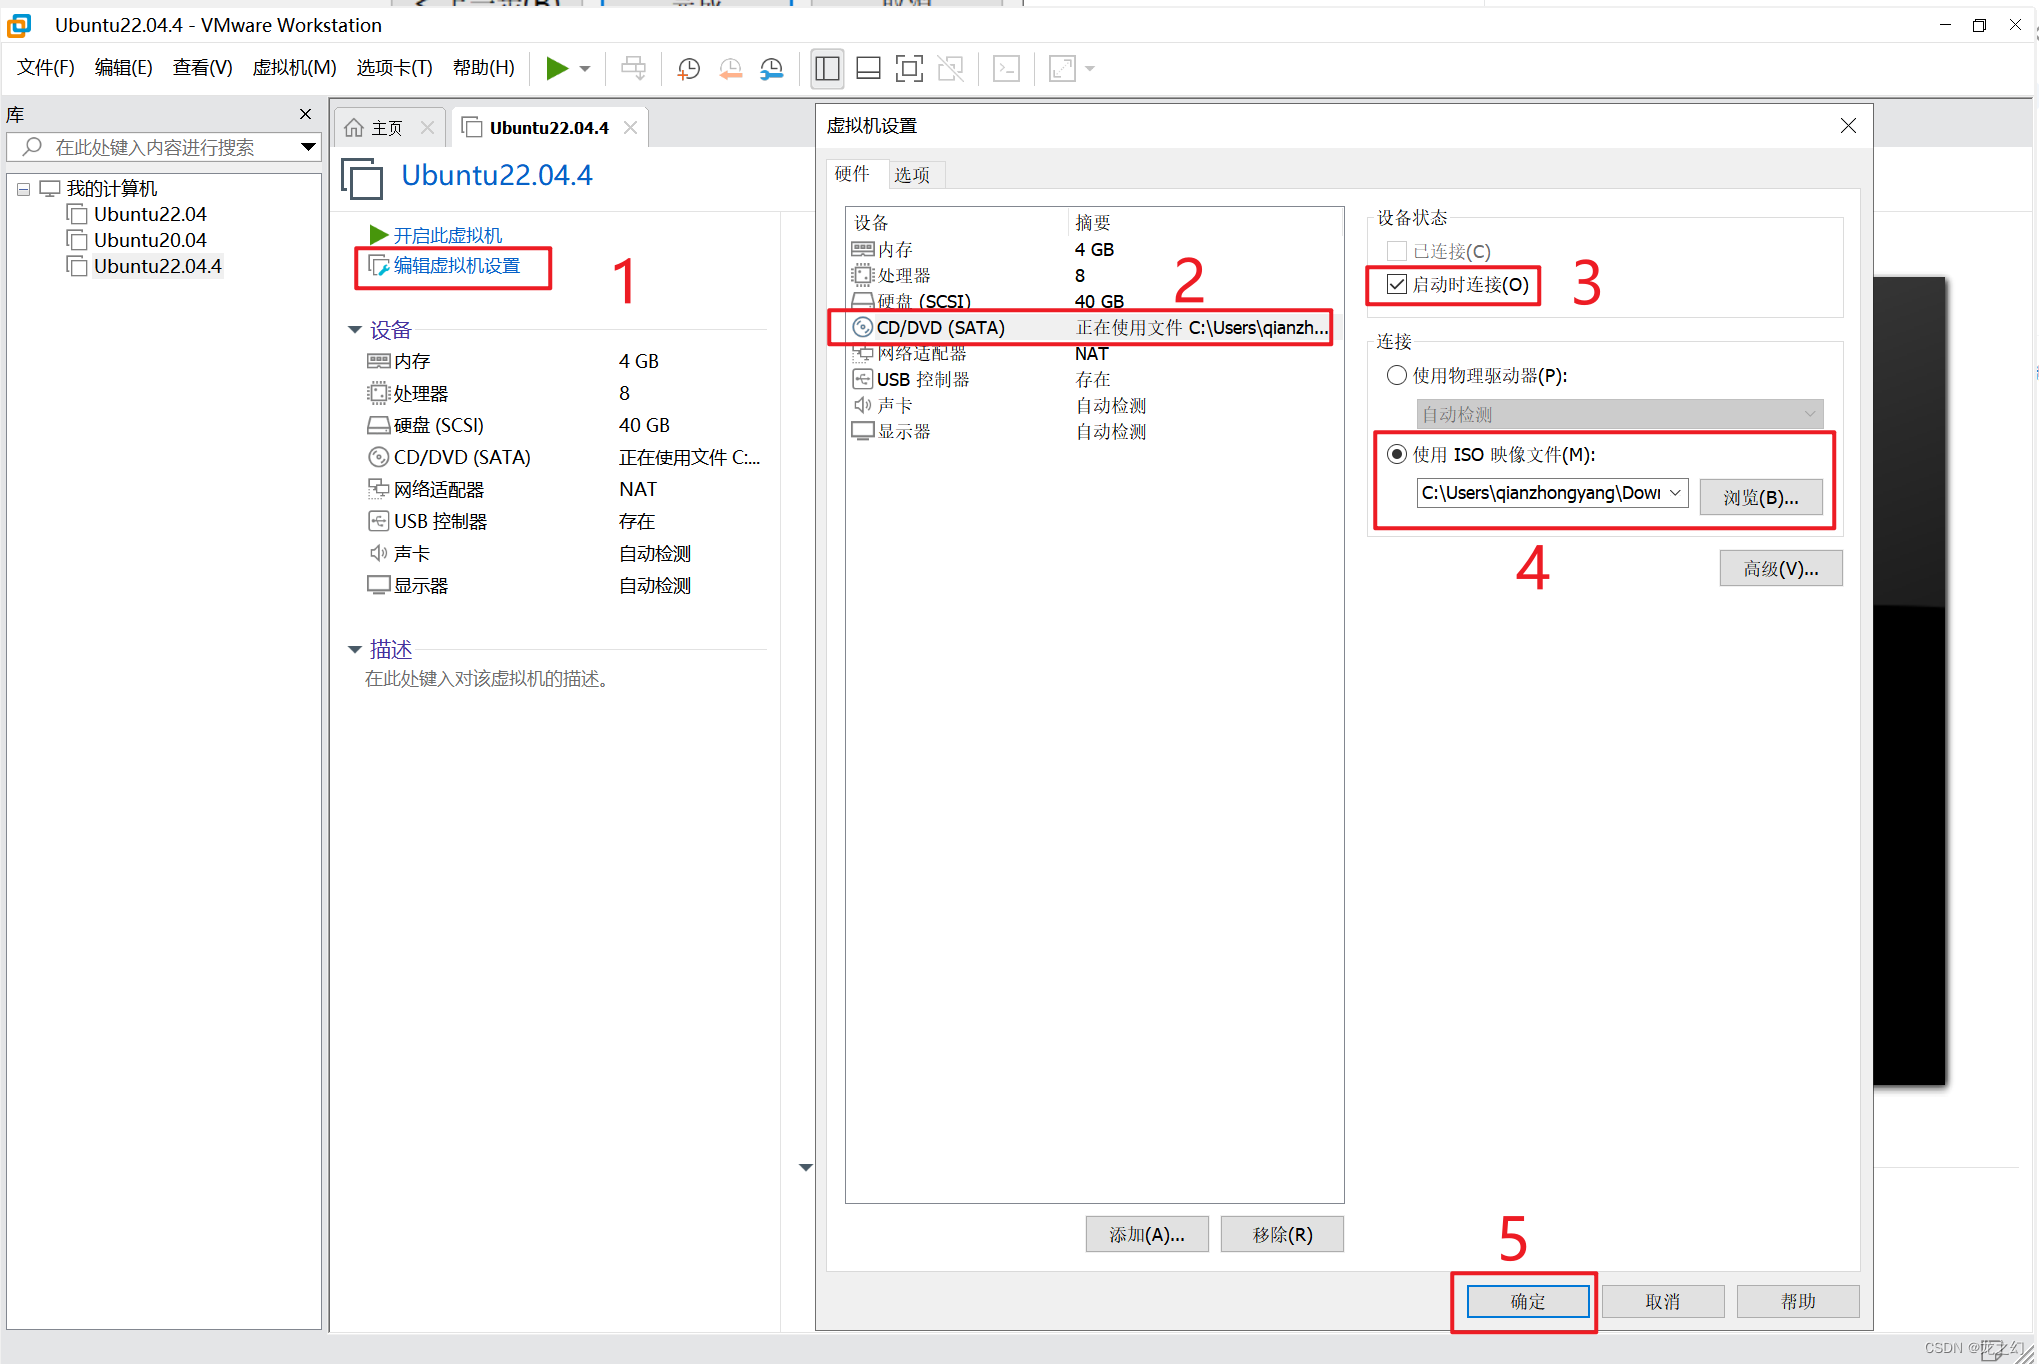This screenshot has height=1364, width=2039.
Task: Click the 高级(V)... button
Action: (x=1780, y=568)
